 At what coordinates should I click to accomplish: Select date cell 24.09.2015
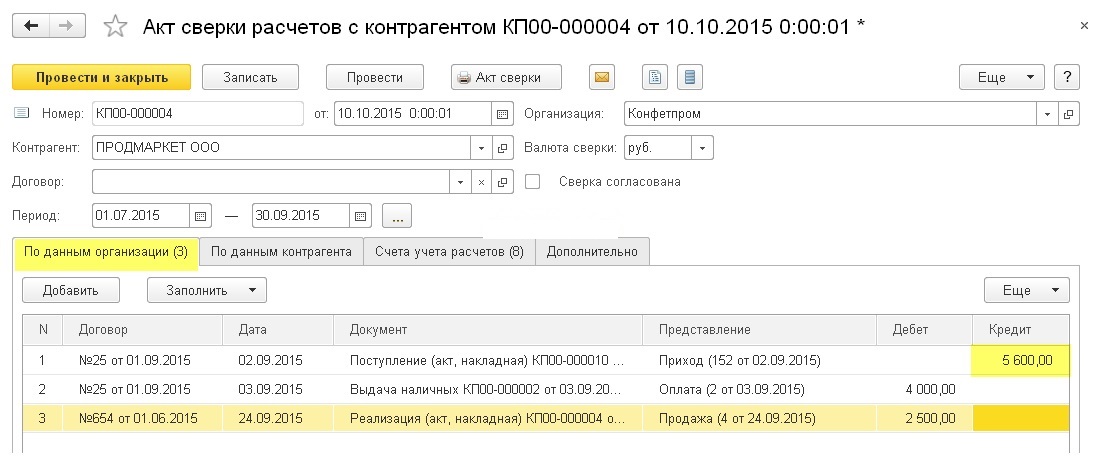(278, 419)
